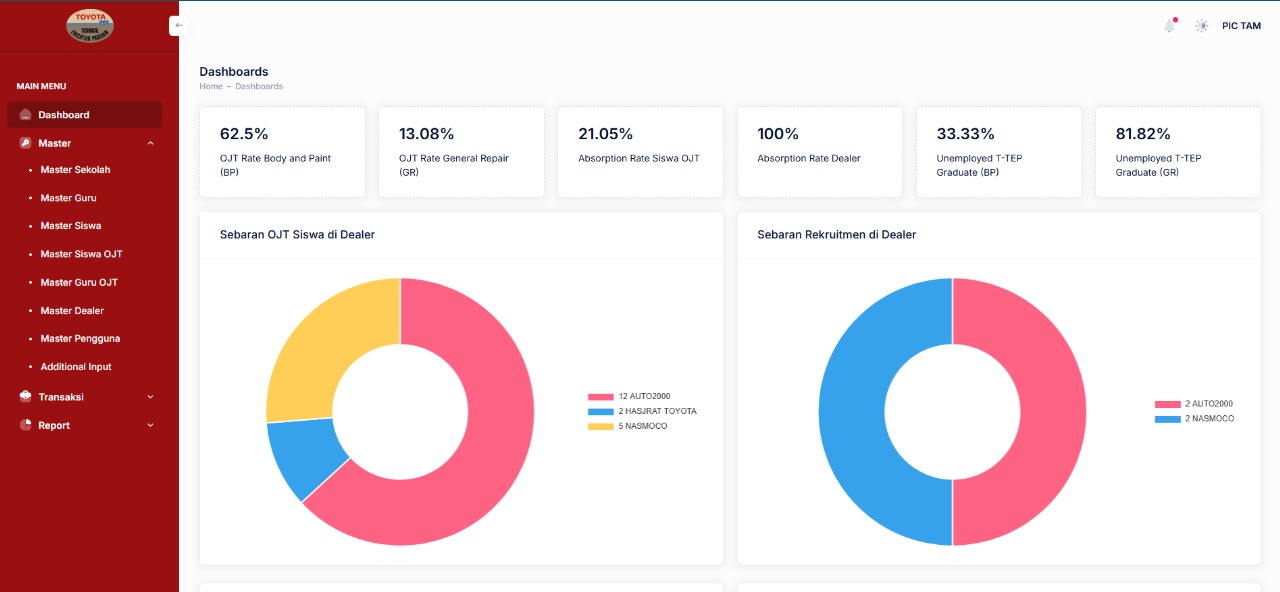This screenshot has height=592, width=1280.
Task: Click the "Sebaran OJT Siswa di Dealer" title
Action: pyautogui.click(x=297, y=235)
